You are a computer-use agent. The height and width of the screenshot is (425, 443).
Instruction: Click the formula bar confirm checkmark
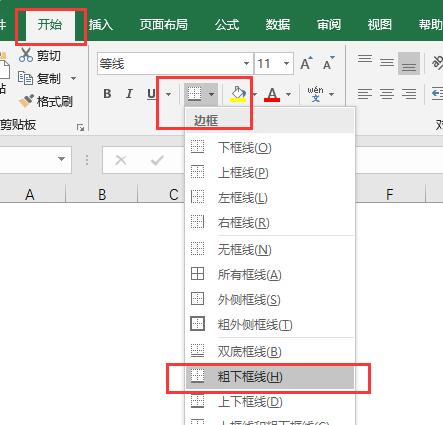[157, 160]
